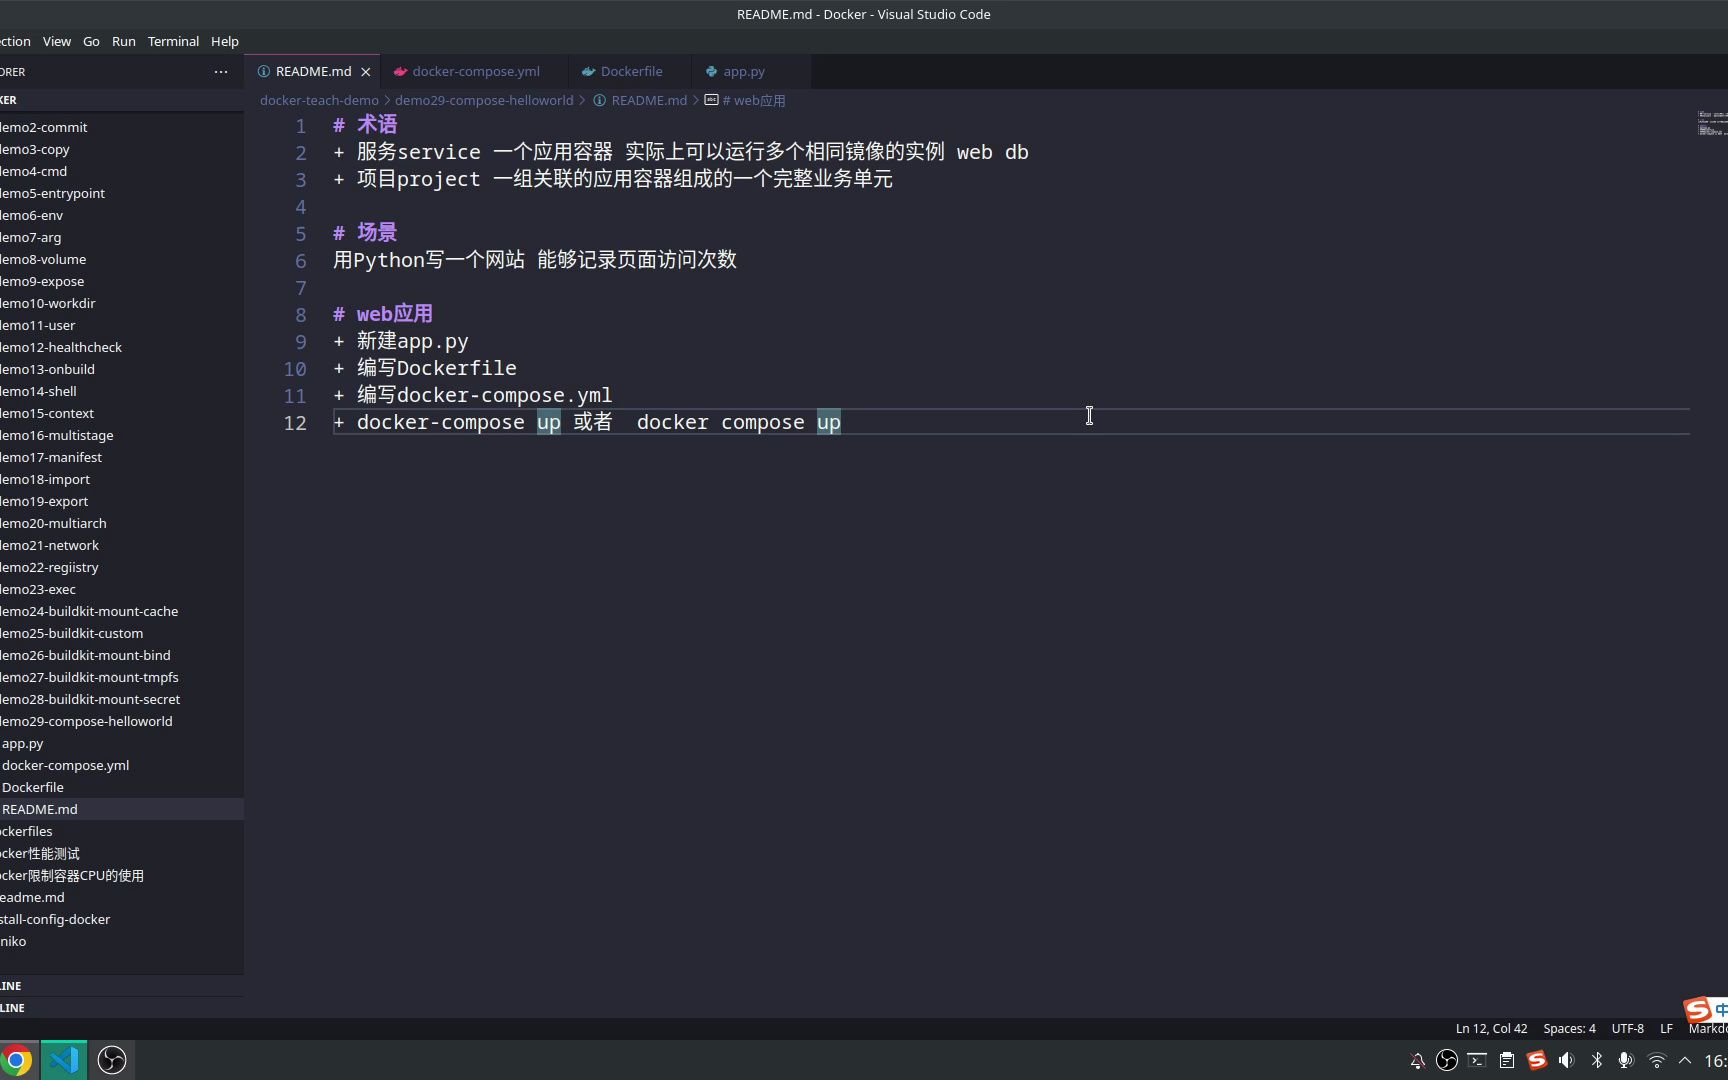Open the Help menu
The image size is (1728, 1080).
[x=225, y=41]
